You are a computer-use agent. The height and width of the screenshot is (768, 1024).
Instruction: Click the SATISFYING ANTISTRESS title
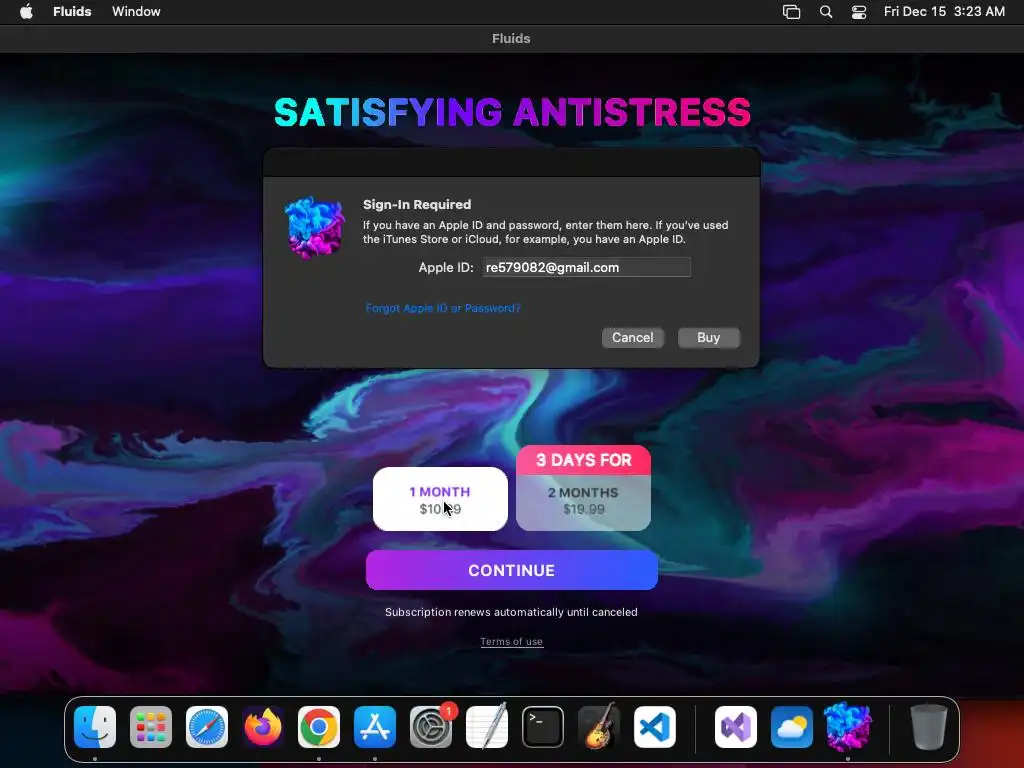(512, 112)
